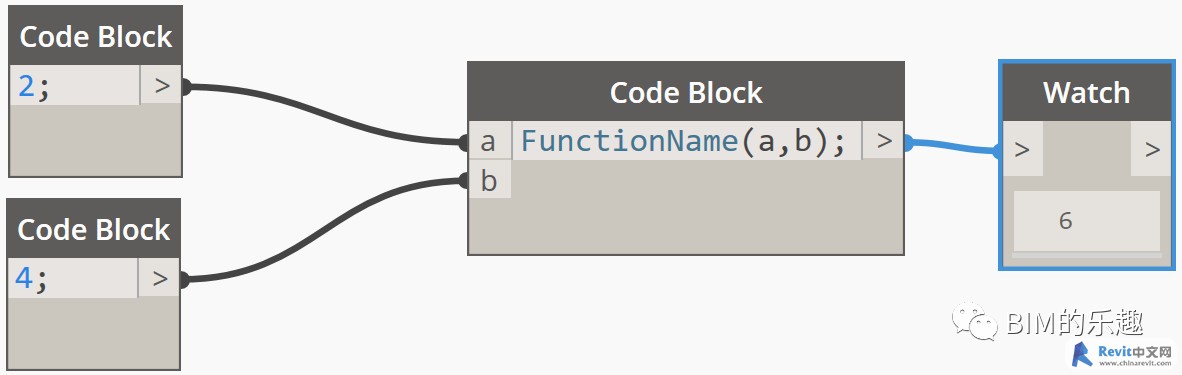Select the central Code Block title bar
The width and height of the screenshot is (1182, 375).
[686, 92]
